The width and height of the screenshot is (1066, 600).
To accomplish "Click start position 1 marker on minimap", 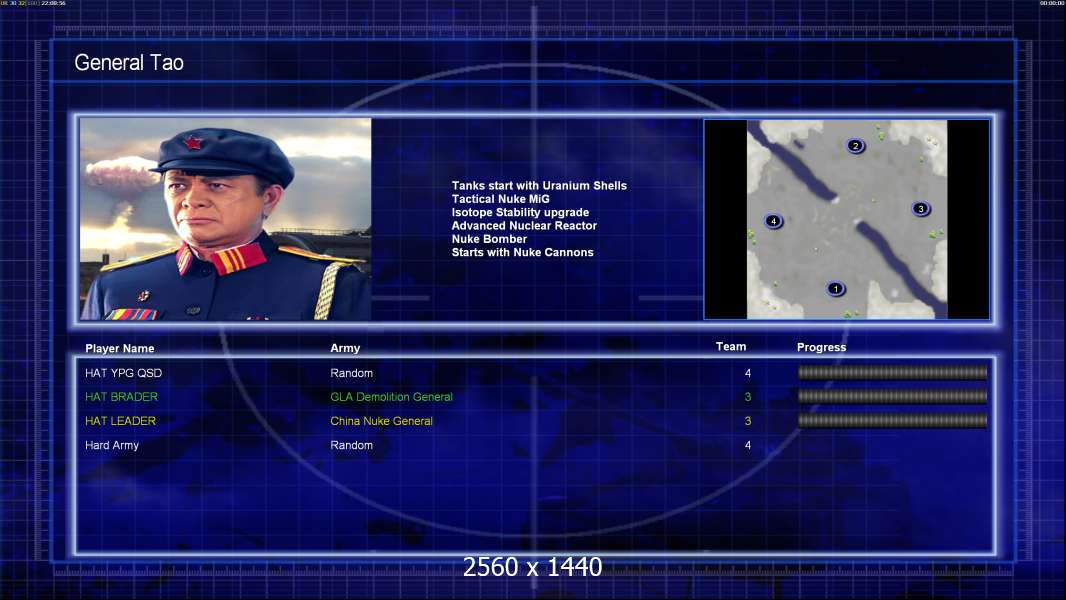I will 836,289.
